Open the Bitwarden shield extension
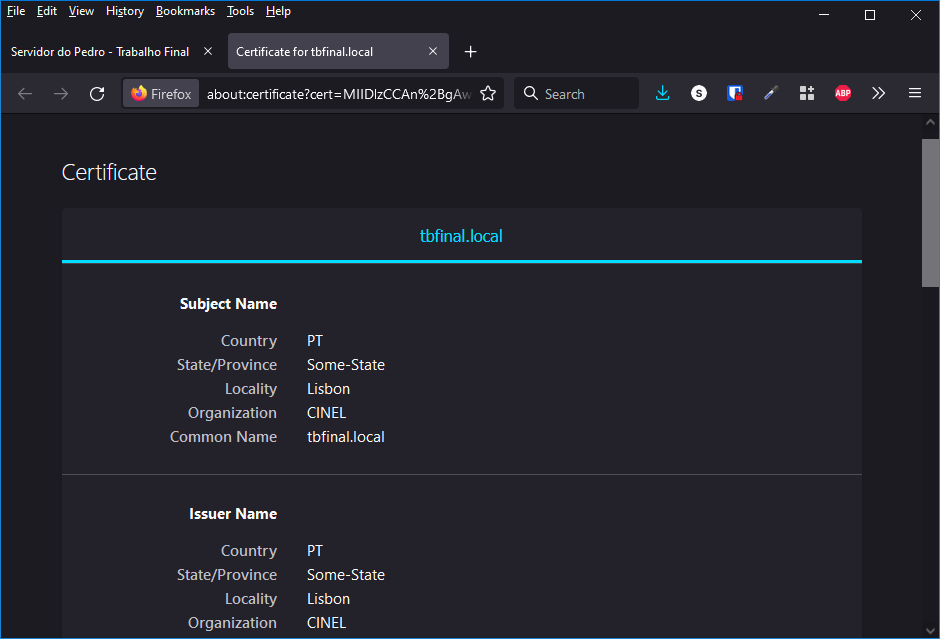Viewport: 940px width, 639px height. coord(735,93)
